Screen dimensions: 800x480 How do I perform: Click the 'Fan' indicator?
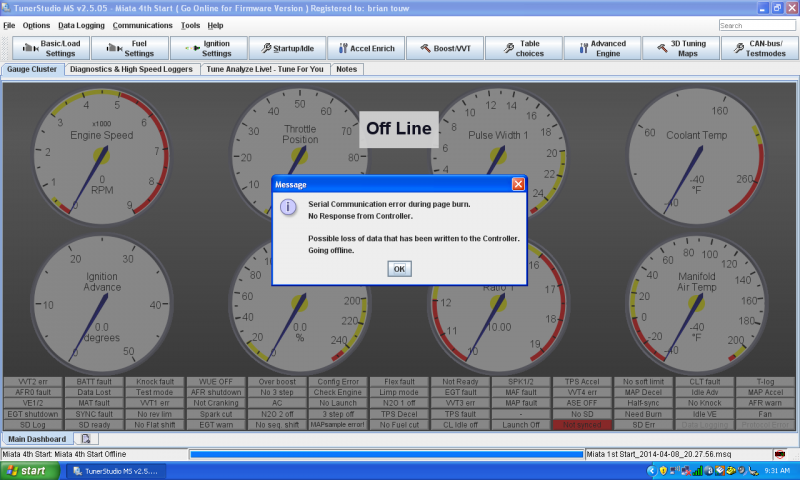click(765, 414)
